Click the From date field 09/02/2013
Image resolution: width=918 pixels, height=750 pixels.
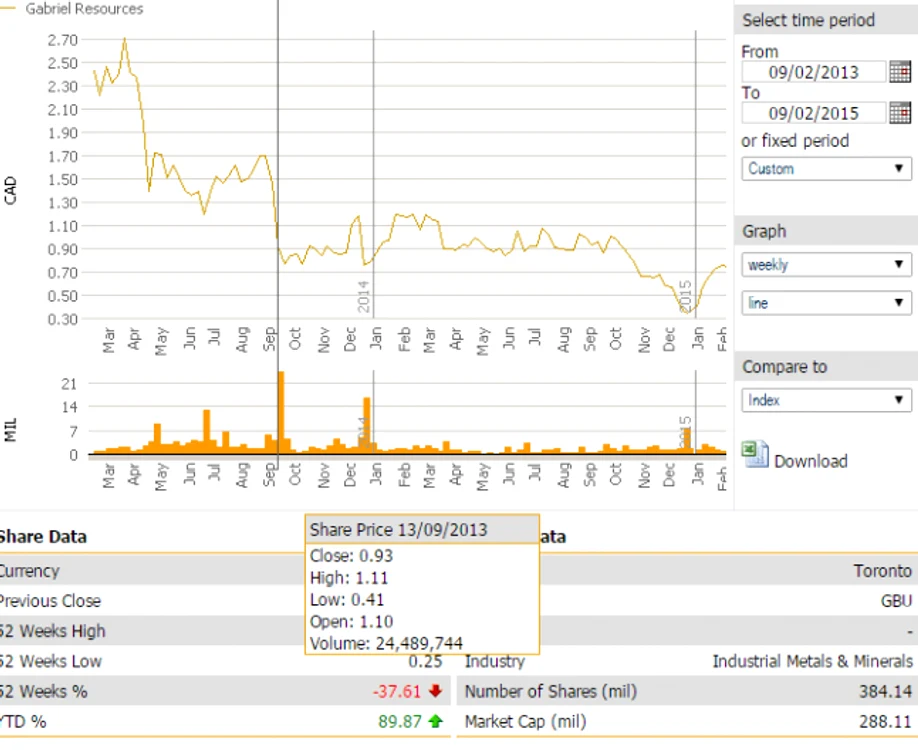pyautogui.click(x=814, y=72)
